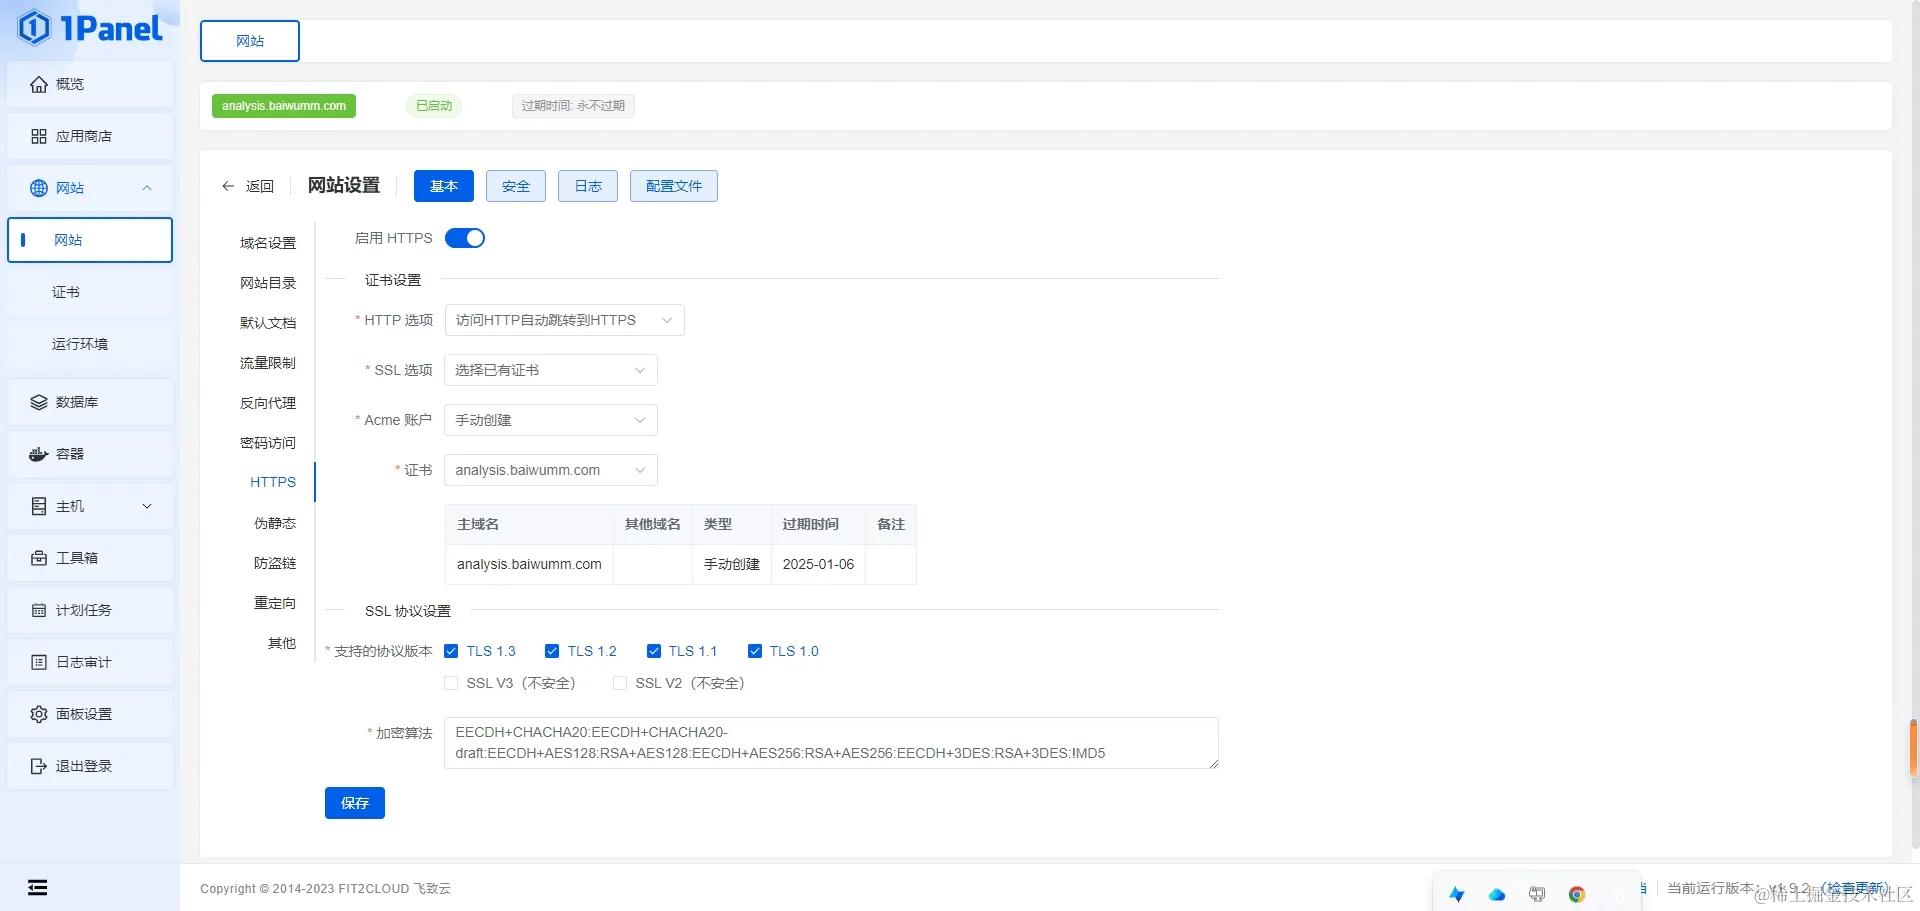The image size is (1920, 911).
Task: Open 容器 via its Docker whale icon
Action: click(39, 454)
